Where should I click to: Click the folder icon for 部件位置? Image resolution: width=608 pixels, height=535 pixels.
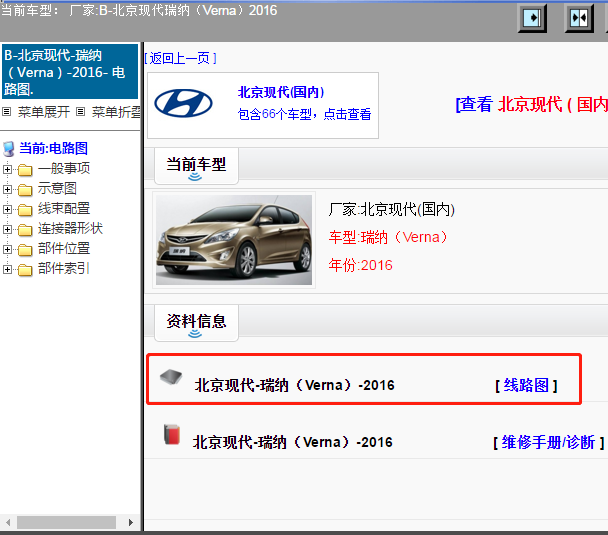pos(25,250)
